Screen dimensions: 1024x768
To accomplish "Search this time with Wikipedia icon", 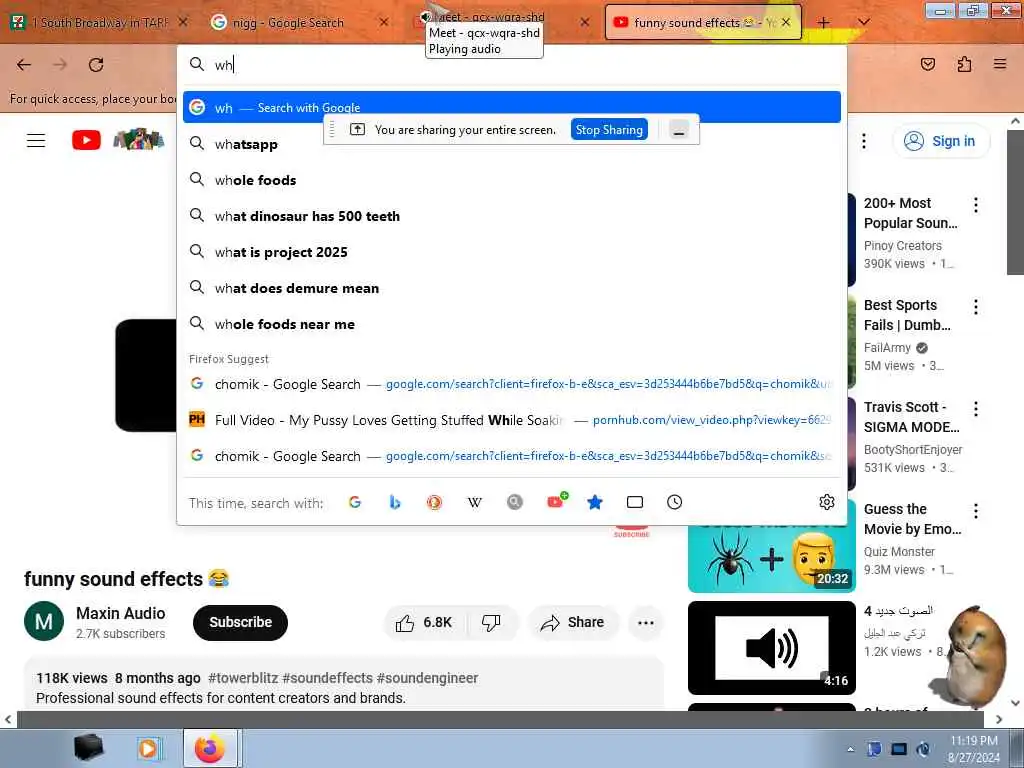I will (475, 502).
